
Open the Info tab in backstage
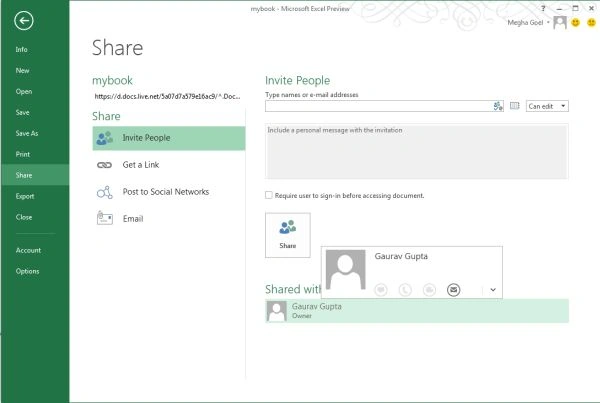pyautogui.click(x=21, y=49)
